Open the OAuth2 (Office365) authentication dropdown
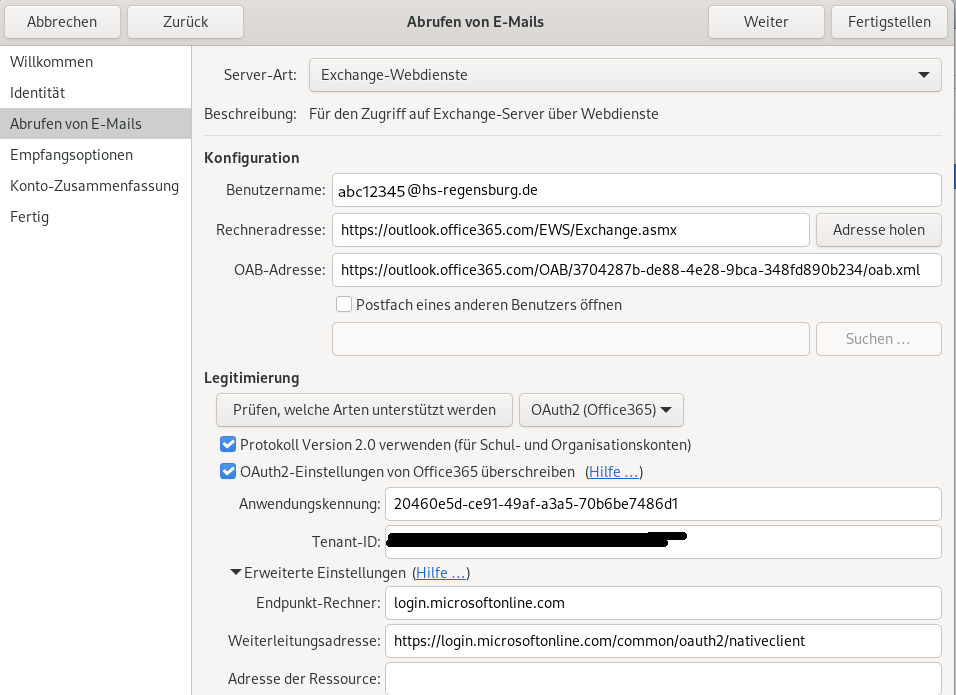 (x=601, y=409)
